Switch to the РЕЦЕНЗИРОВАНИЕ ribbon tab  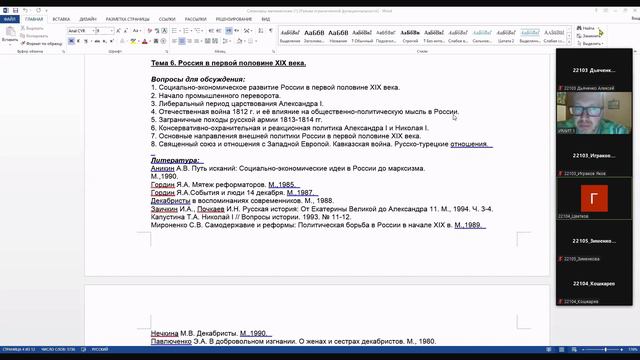point(234,19)
